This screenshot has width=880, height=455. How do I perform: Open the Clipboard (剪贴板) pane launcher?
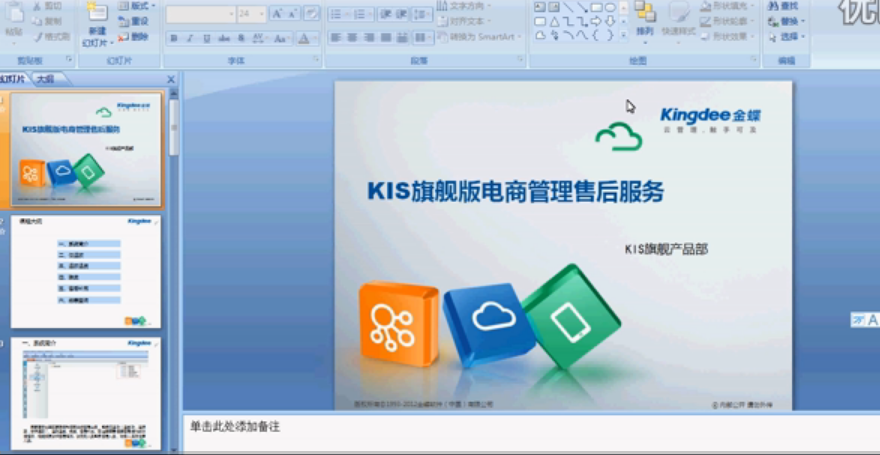[70, 59]
